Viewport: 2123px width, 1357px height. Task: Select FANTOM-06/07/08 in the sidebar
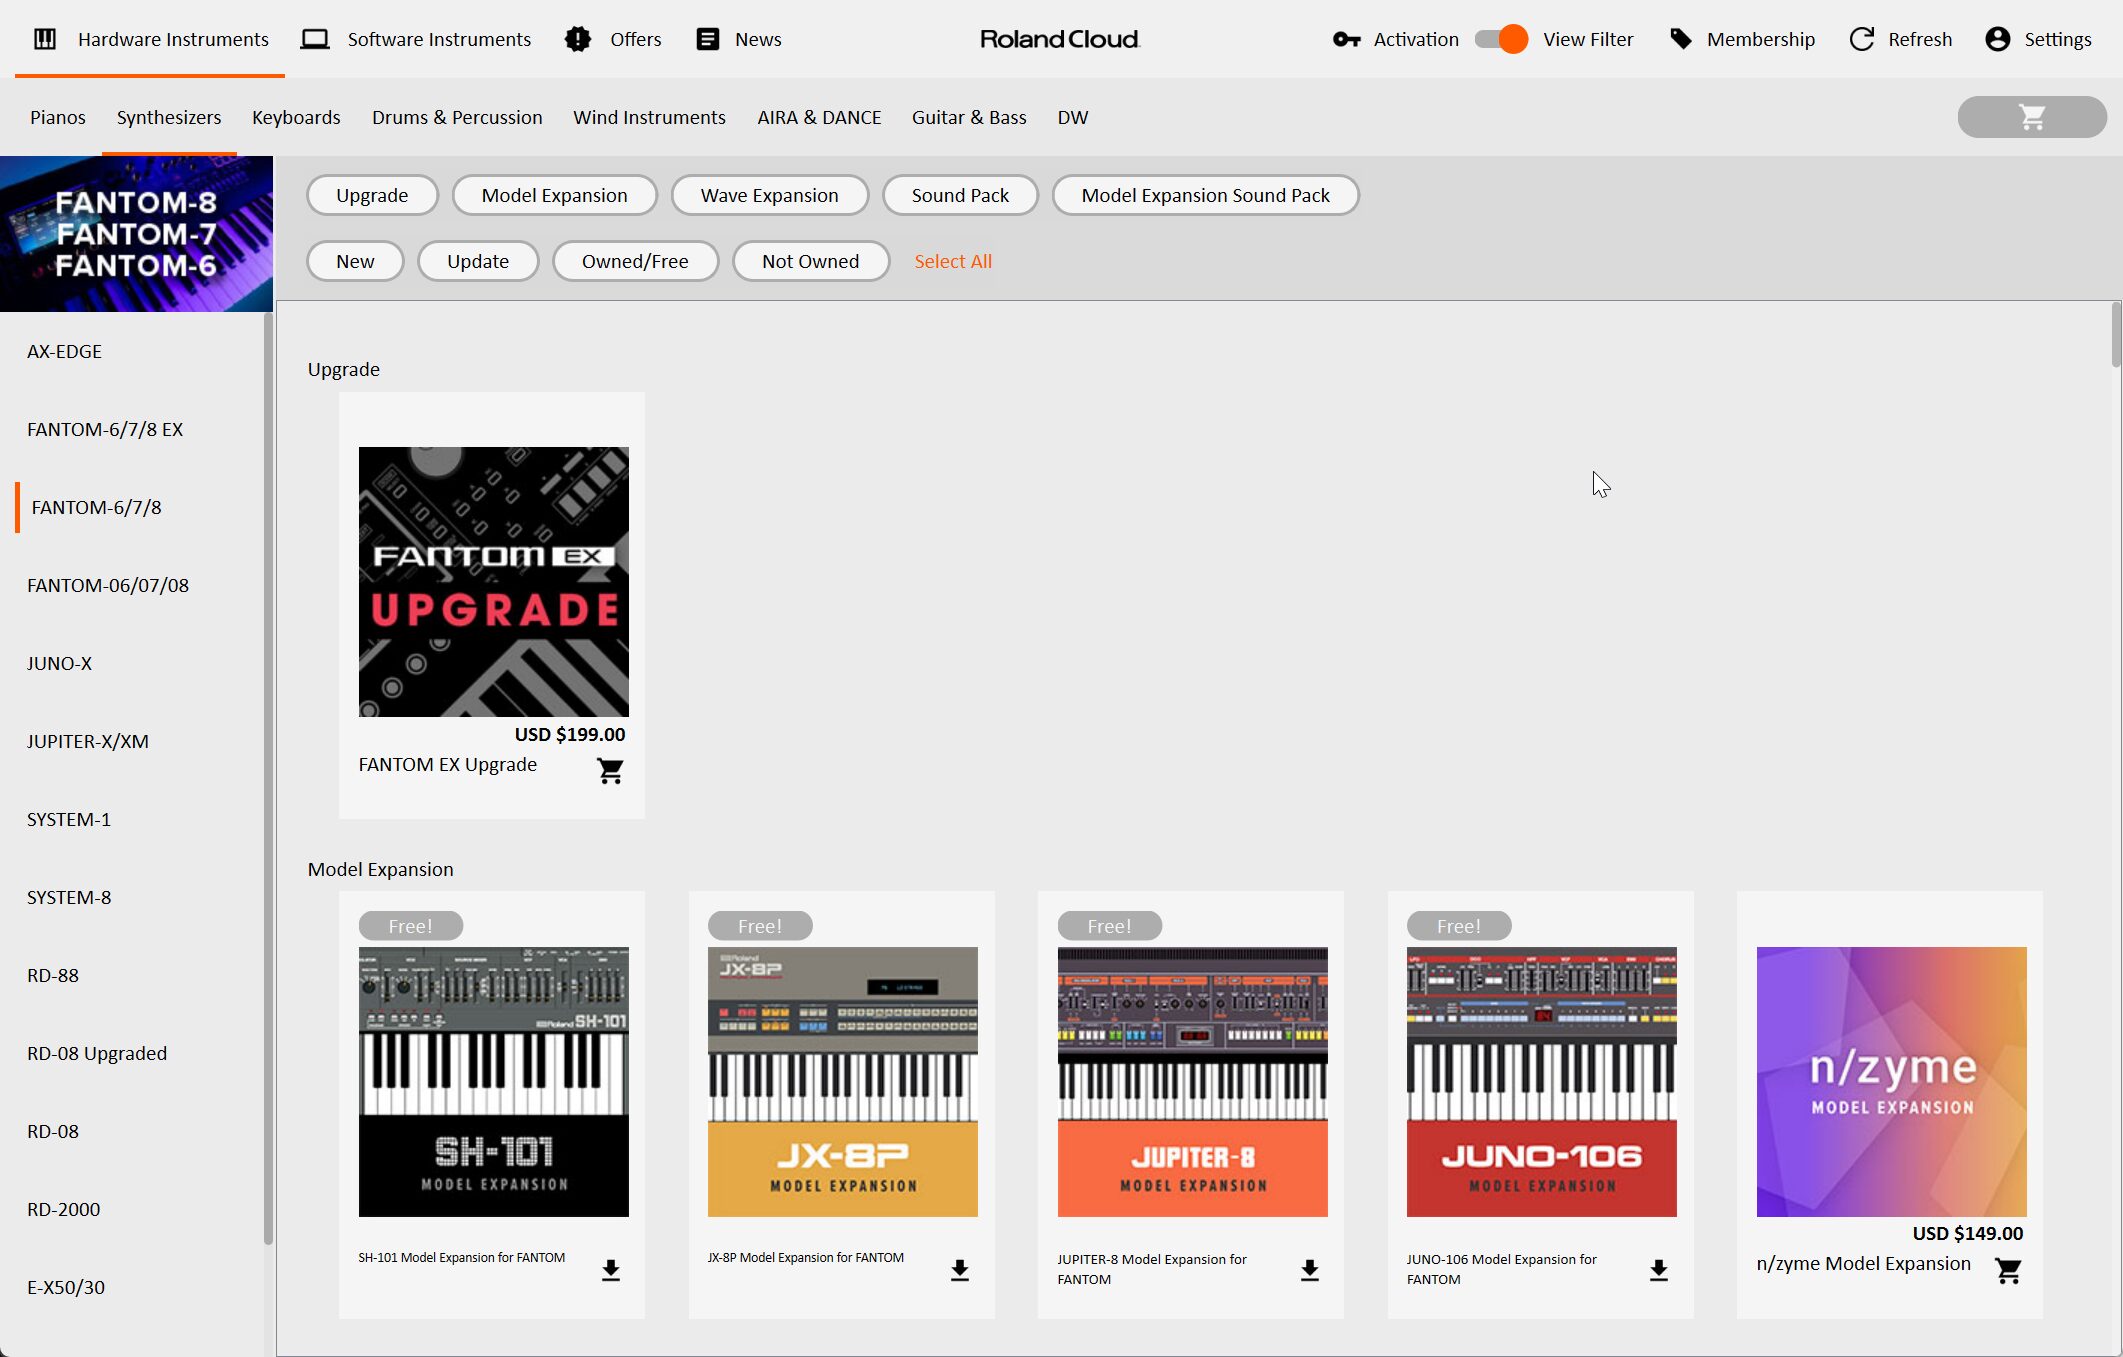108,585
